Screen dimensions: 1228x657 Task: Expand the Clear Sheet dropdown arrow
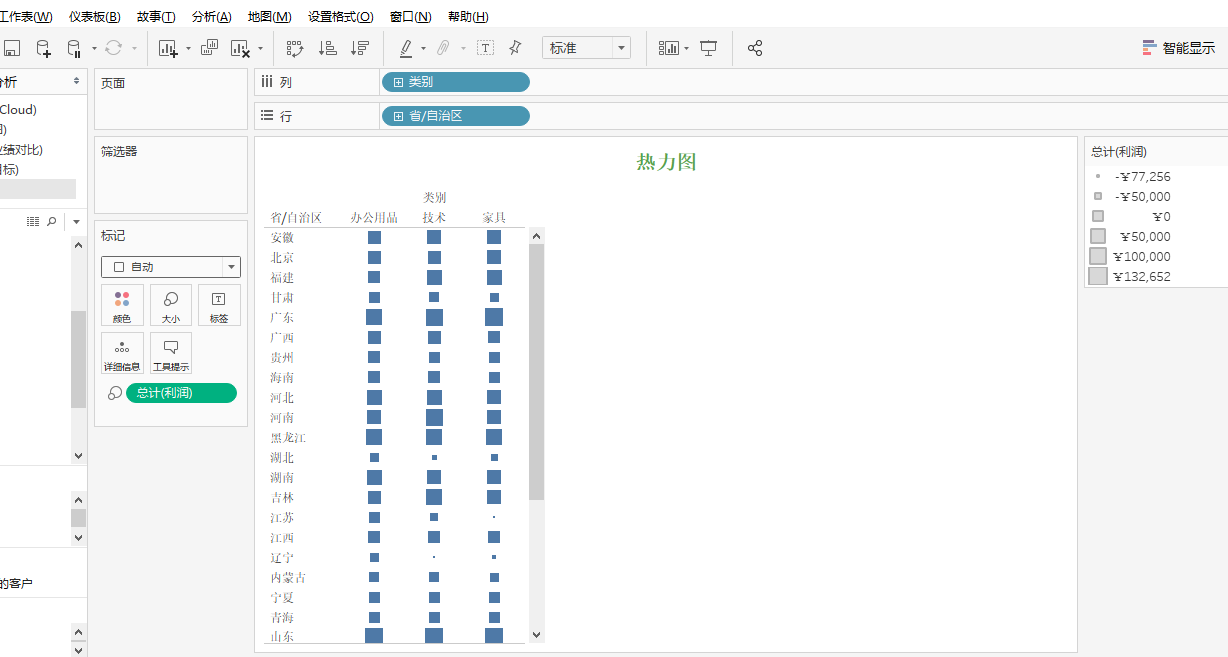click(x=260, y=48)
